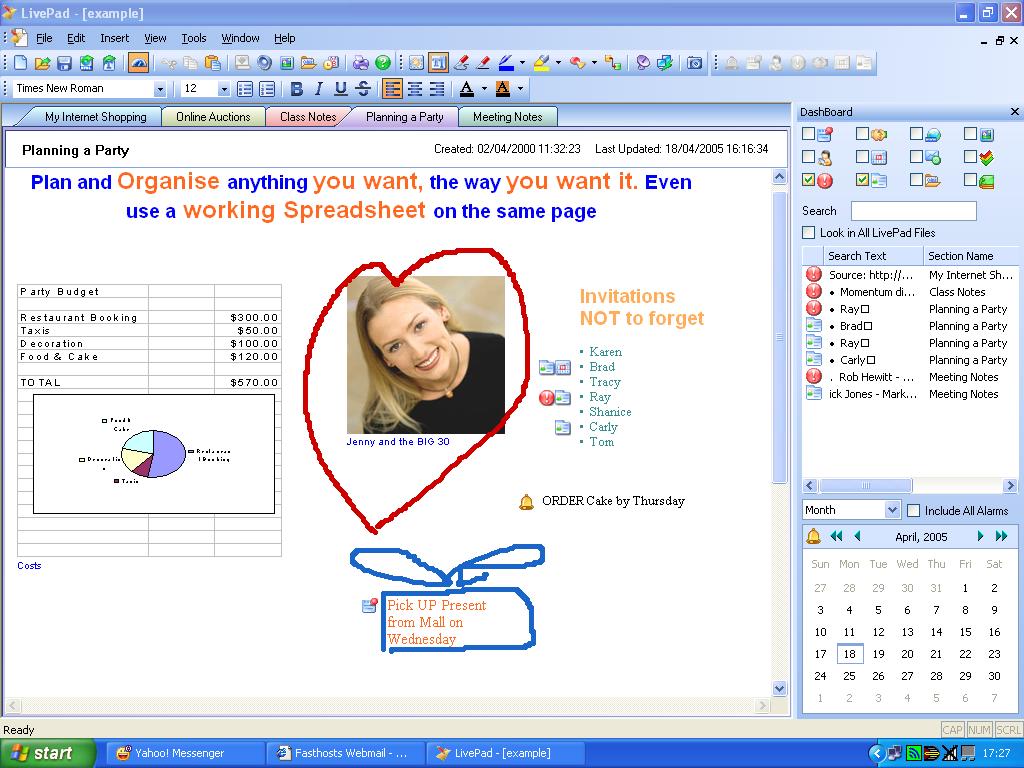Open the File menu
Screen dimensions: 1024x768
click(x=44, y=38)
